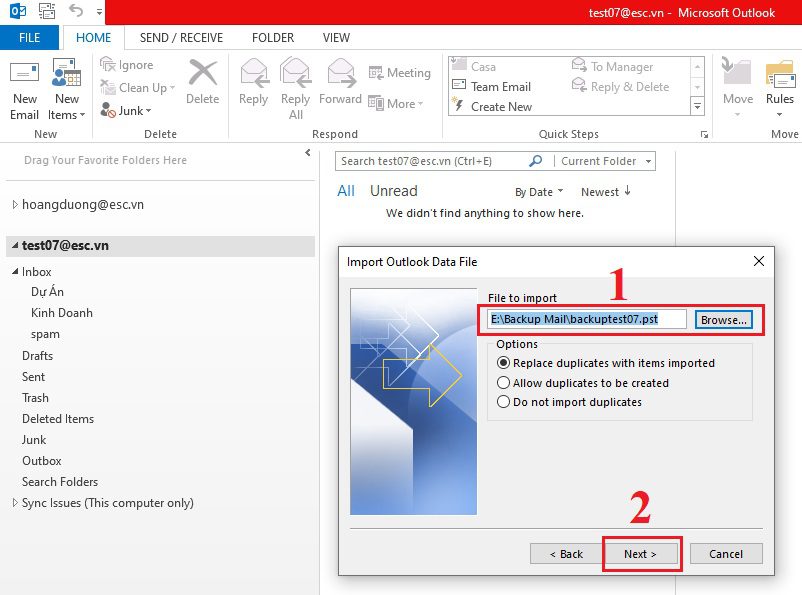Open the Clean Up menu
The width and height of the screenshot is (802, 595).
(138, 87)
